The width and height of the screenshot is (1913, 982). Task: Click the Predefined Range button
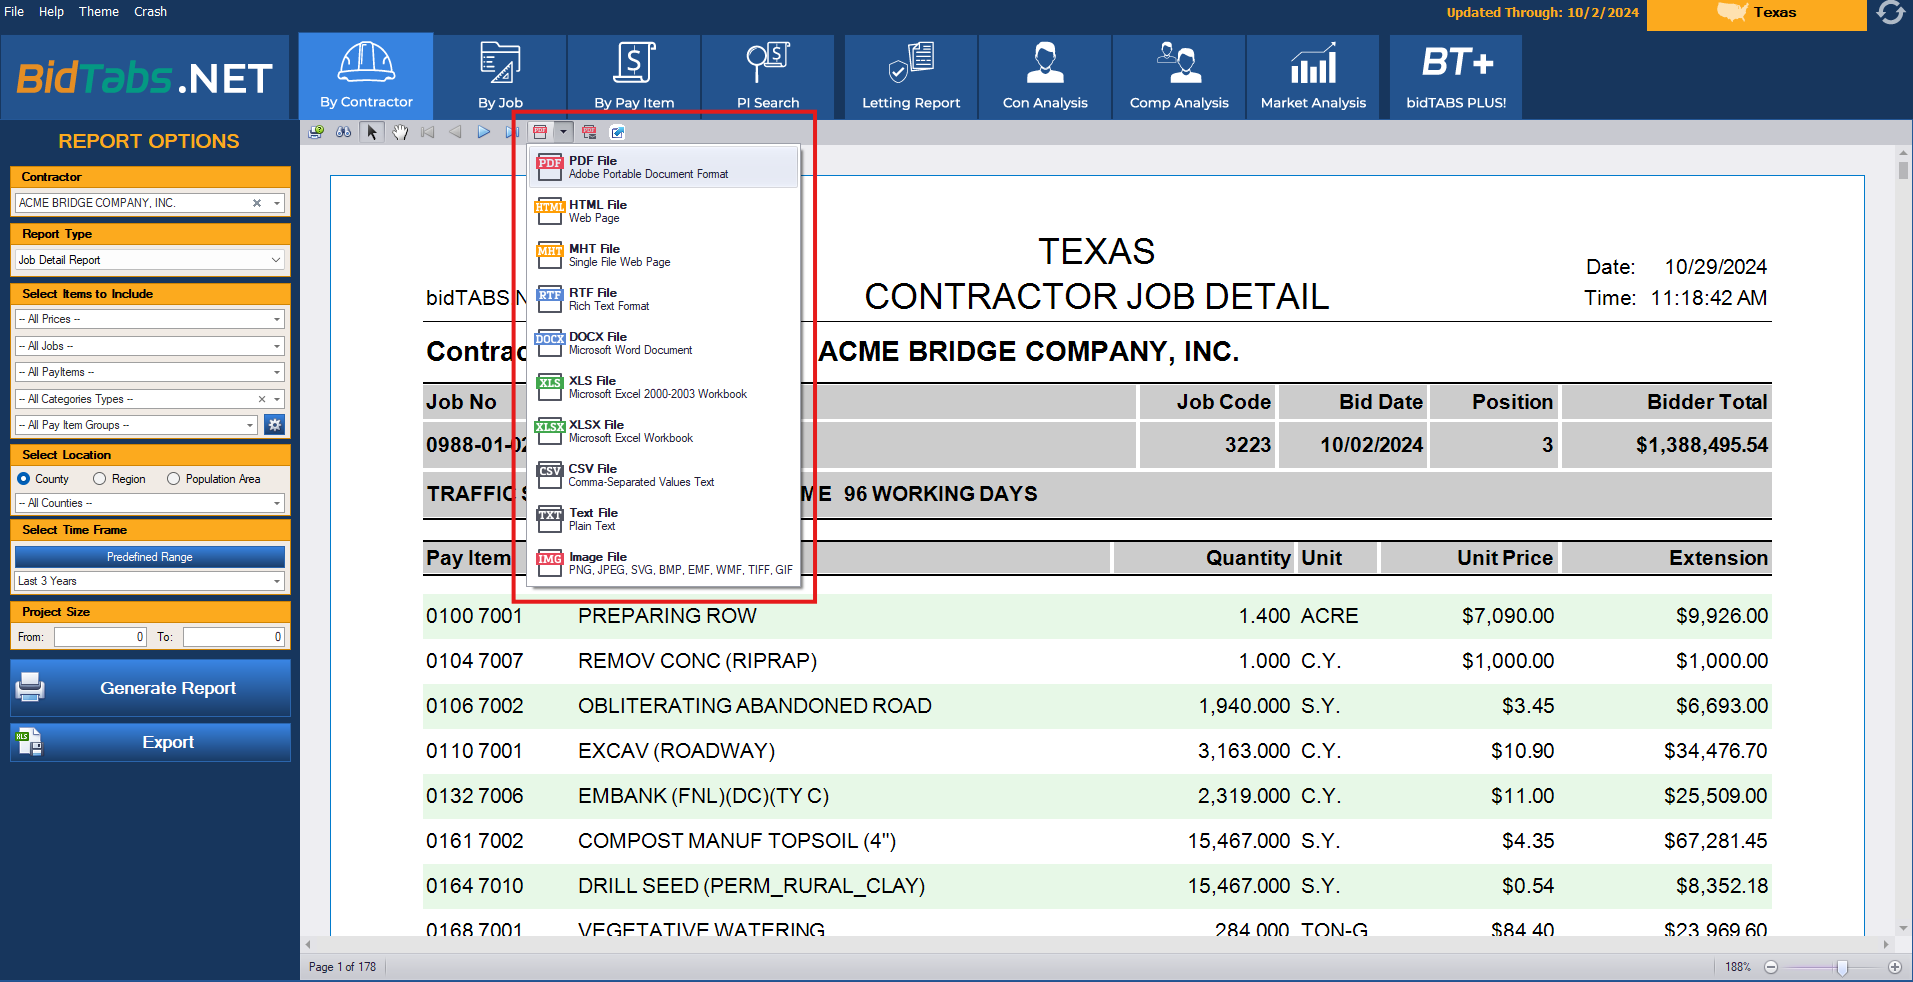(x=150, y=557)
